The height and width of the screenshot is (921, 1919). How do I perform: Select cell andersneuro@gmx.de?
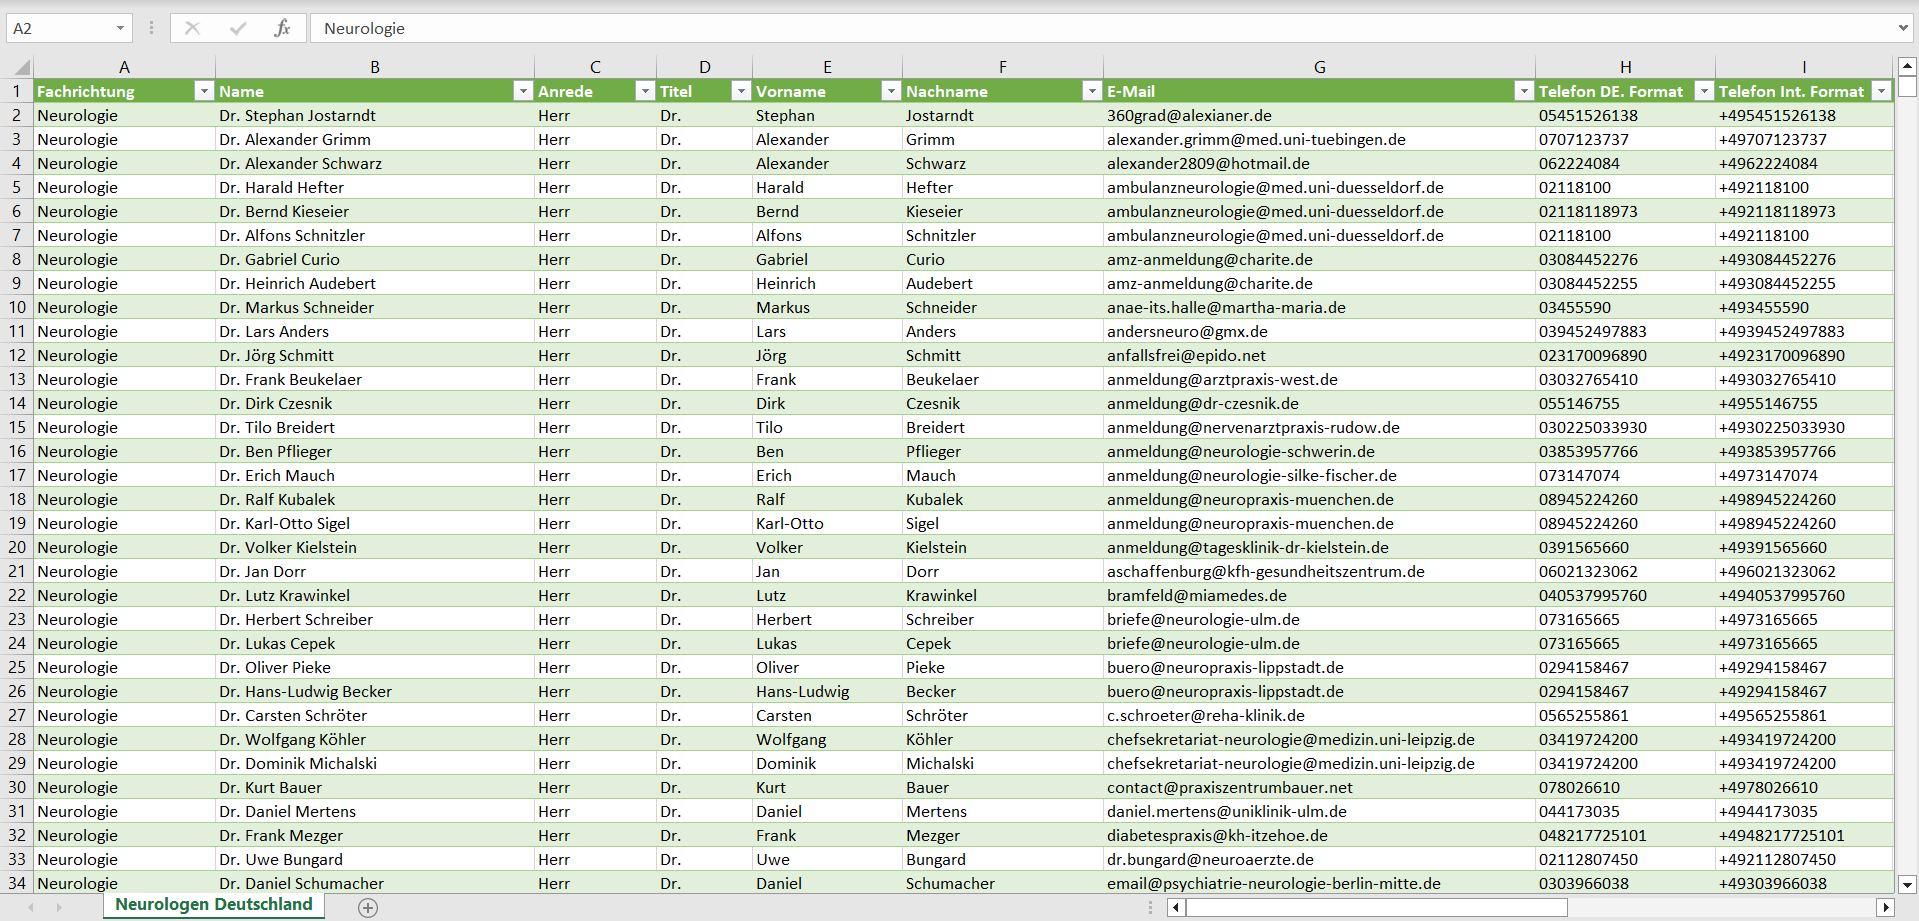pyautogui.click(x=1319, y=331)
